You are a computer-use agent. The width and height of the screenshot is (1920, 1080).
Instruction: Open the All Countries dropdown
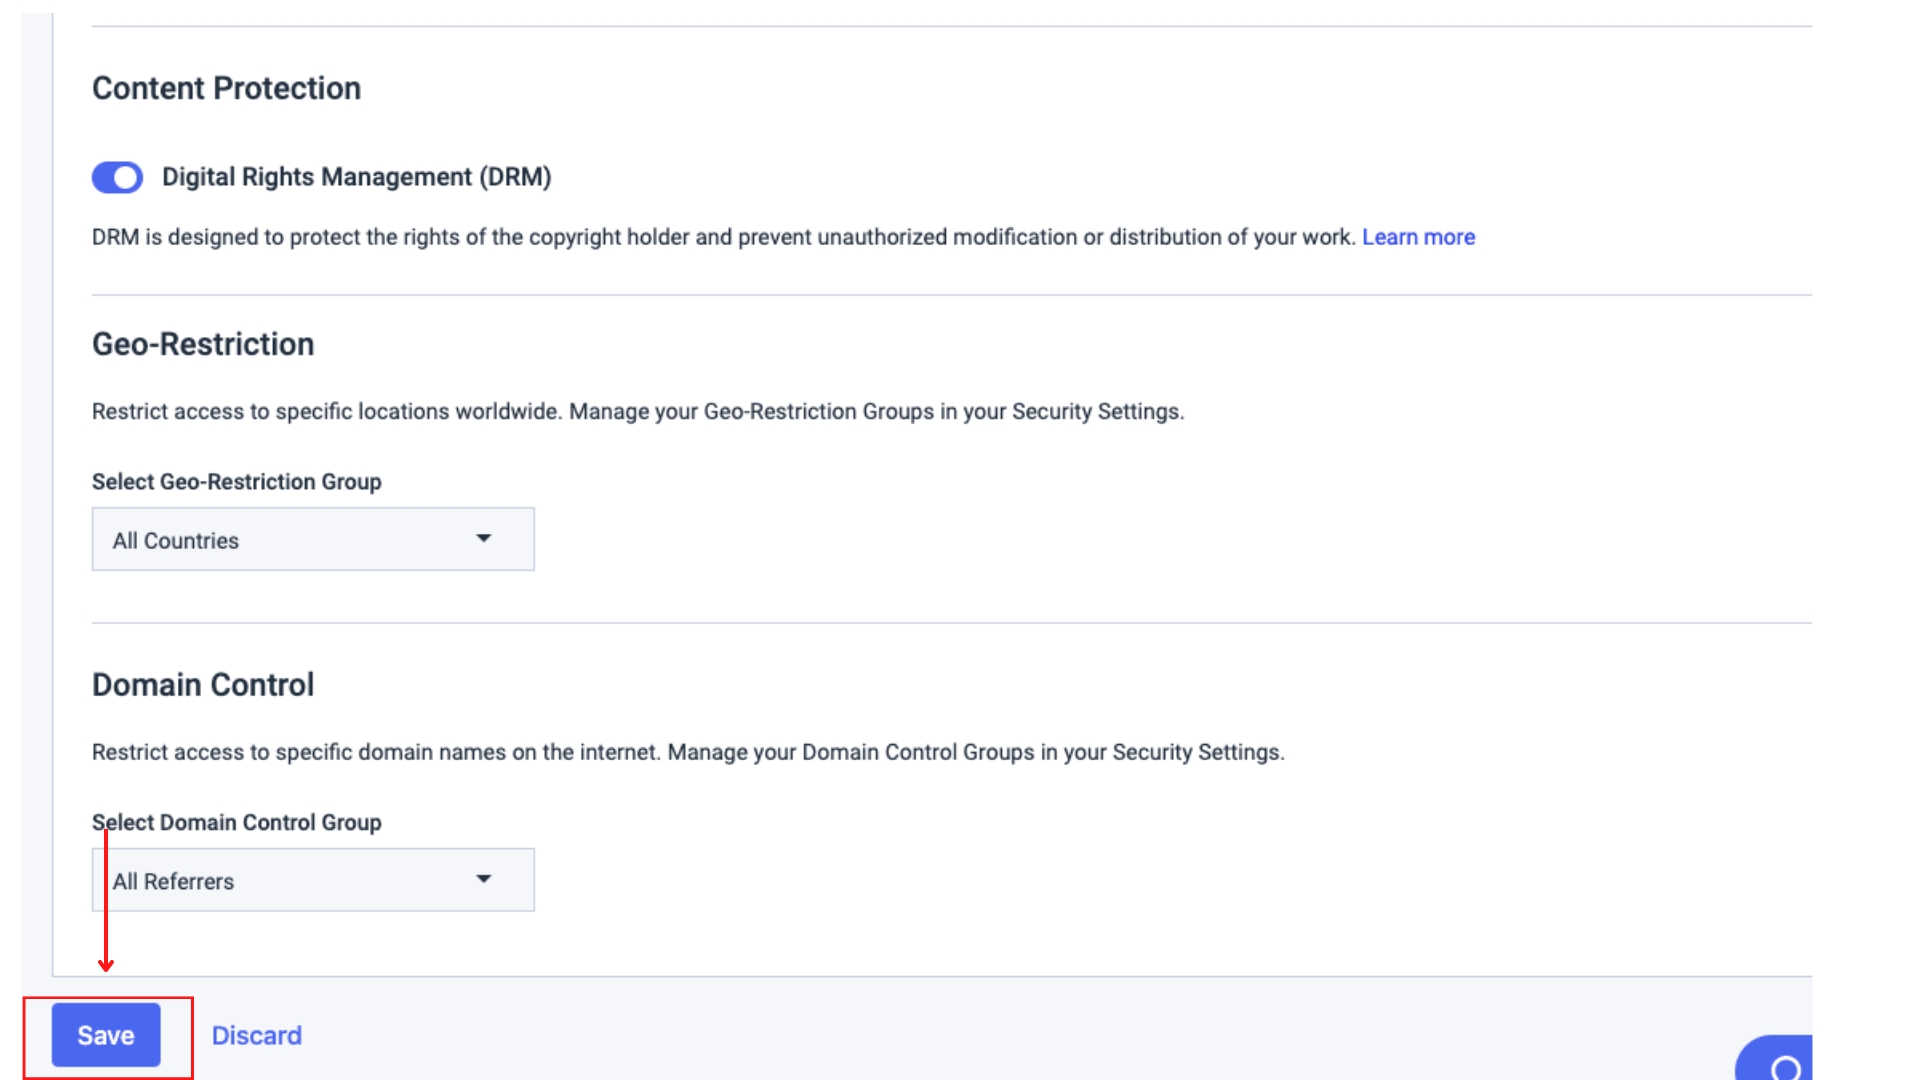click(x=312, y=540)
